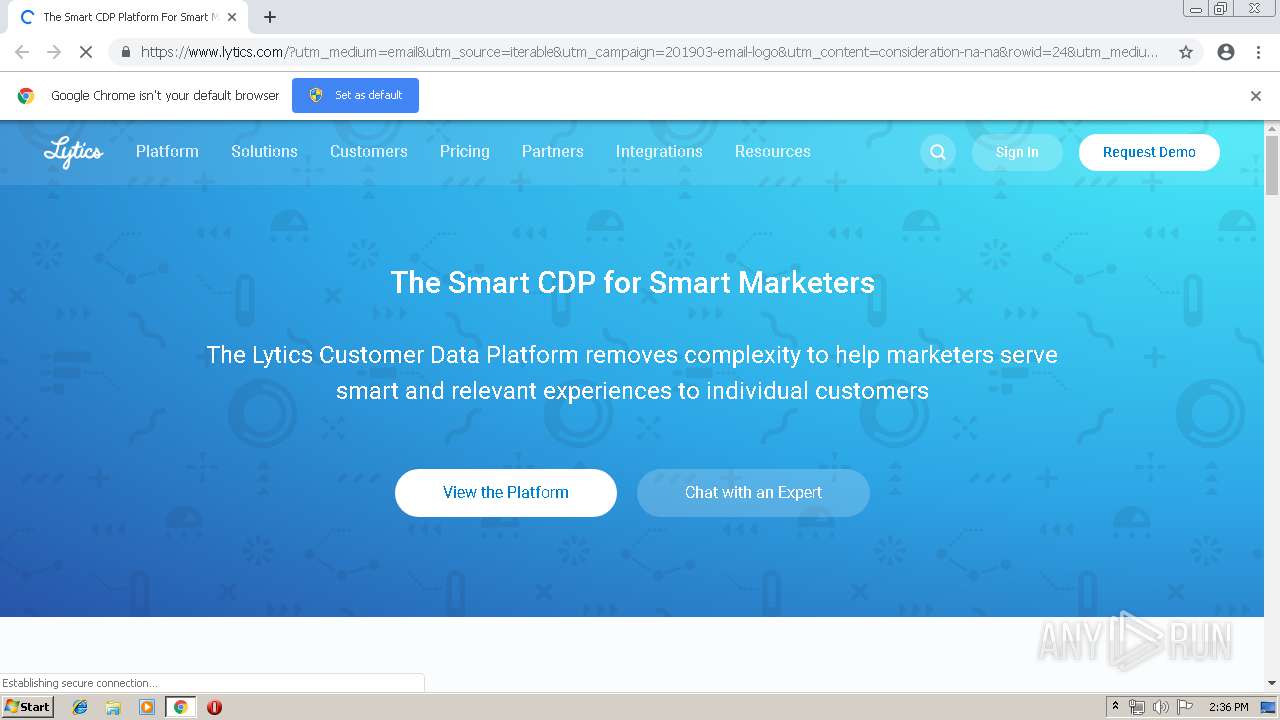Launch Internet Explorer from the taskbar
The width and height of the screenshot is (1280, 720).
pyautogui.click(x=80, y=707)
